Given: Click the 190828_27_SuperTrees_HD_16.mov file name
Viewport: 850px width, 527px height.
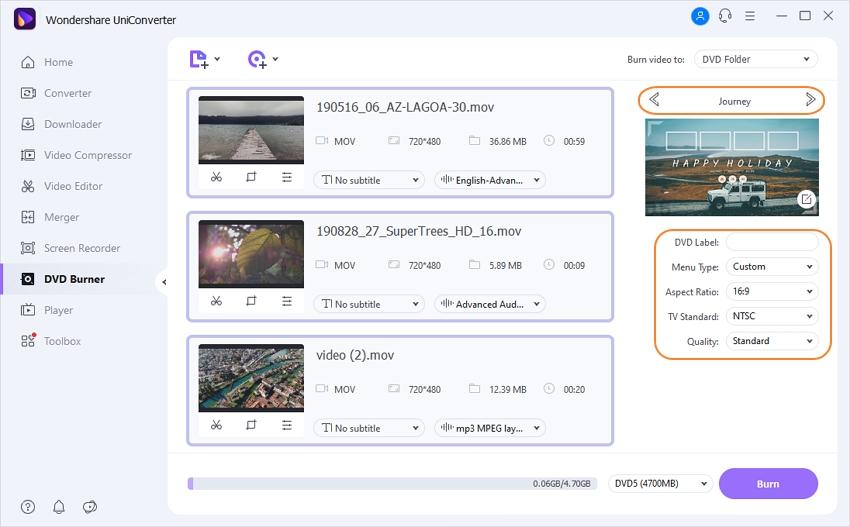Looking at the screenshot, I should 418,232.
